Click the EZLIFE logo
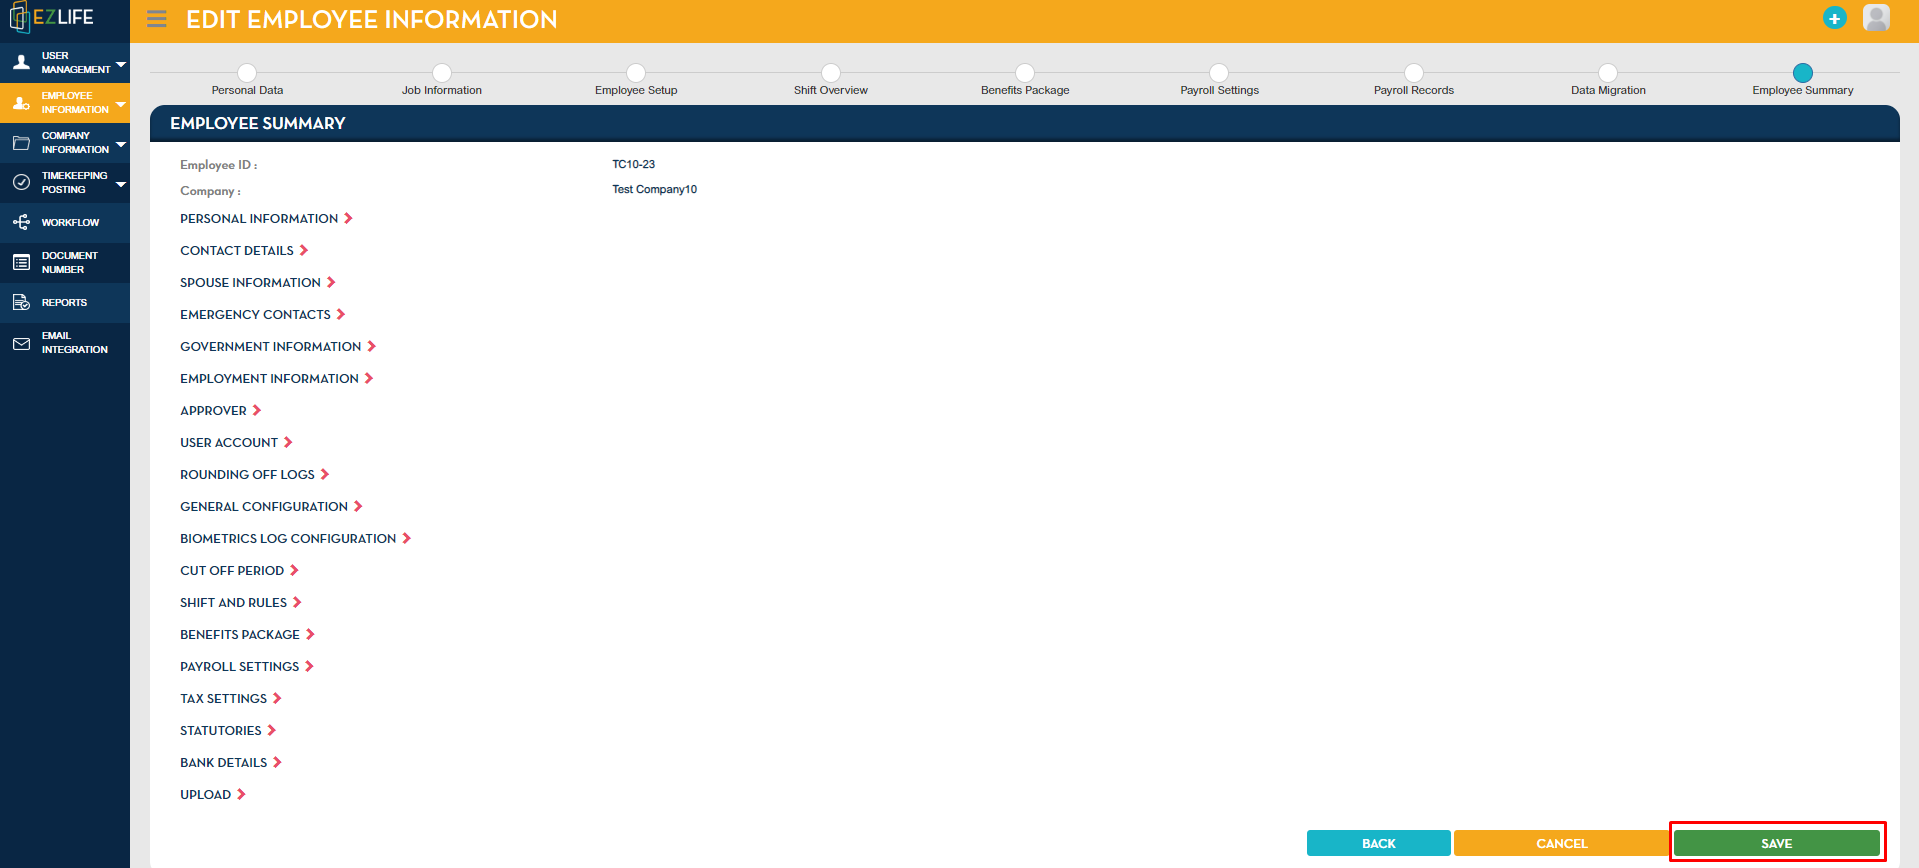This screenshot has height=868, width=1919. [x=51, y=18]
